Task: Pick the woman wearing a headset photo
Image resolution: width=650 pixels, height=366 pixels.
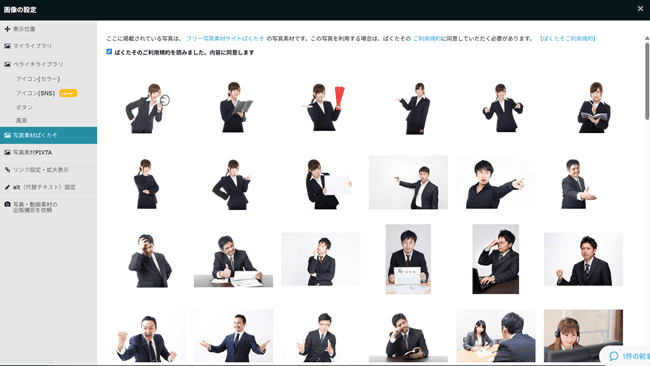Action: click(x=583, y=336)
